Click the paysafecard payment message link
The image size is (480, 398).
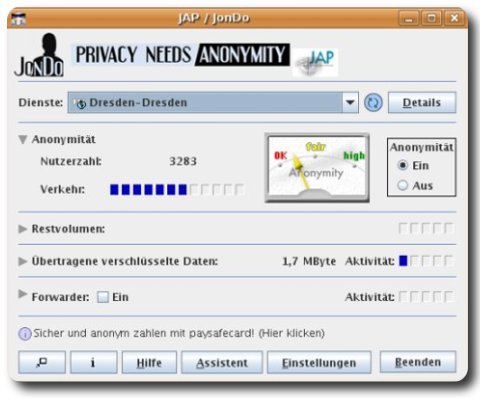179,333
